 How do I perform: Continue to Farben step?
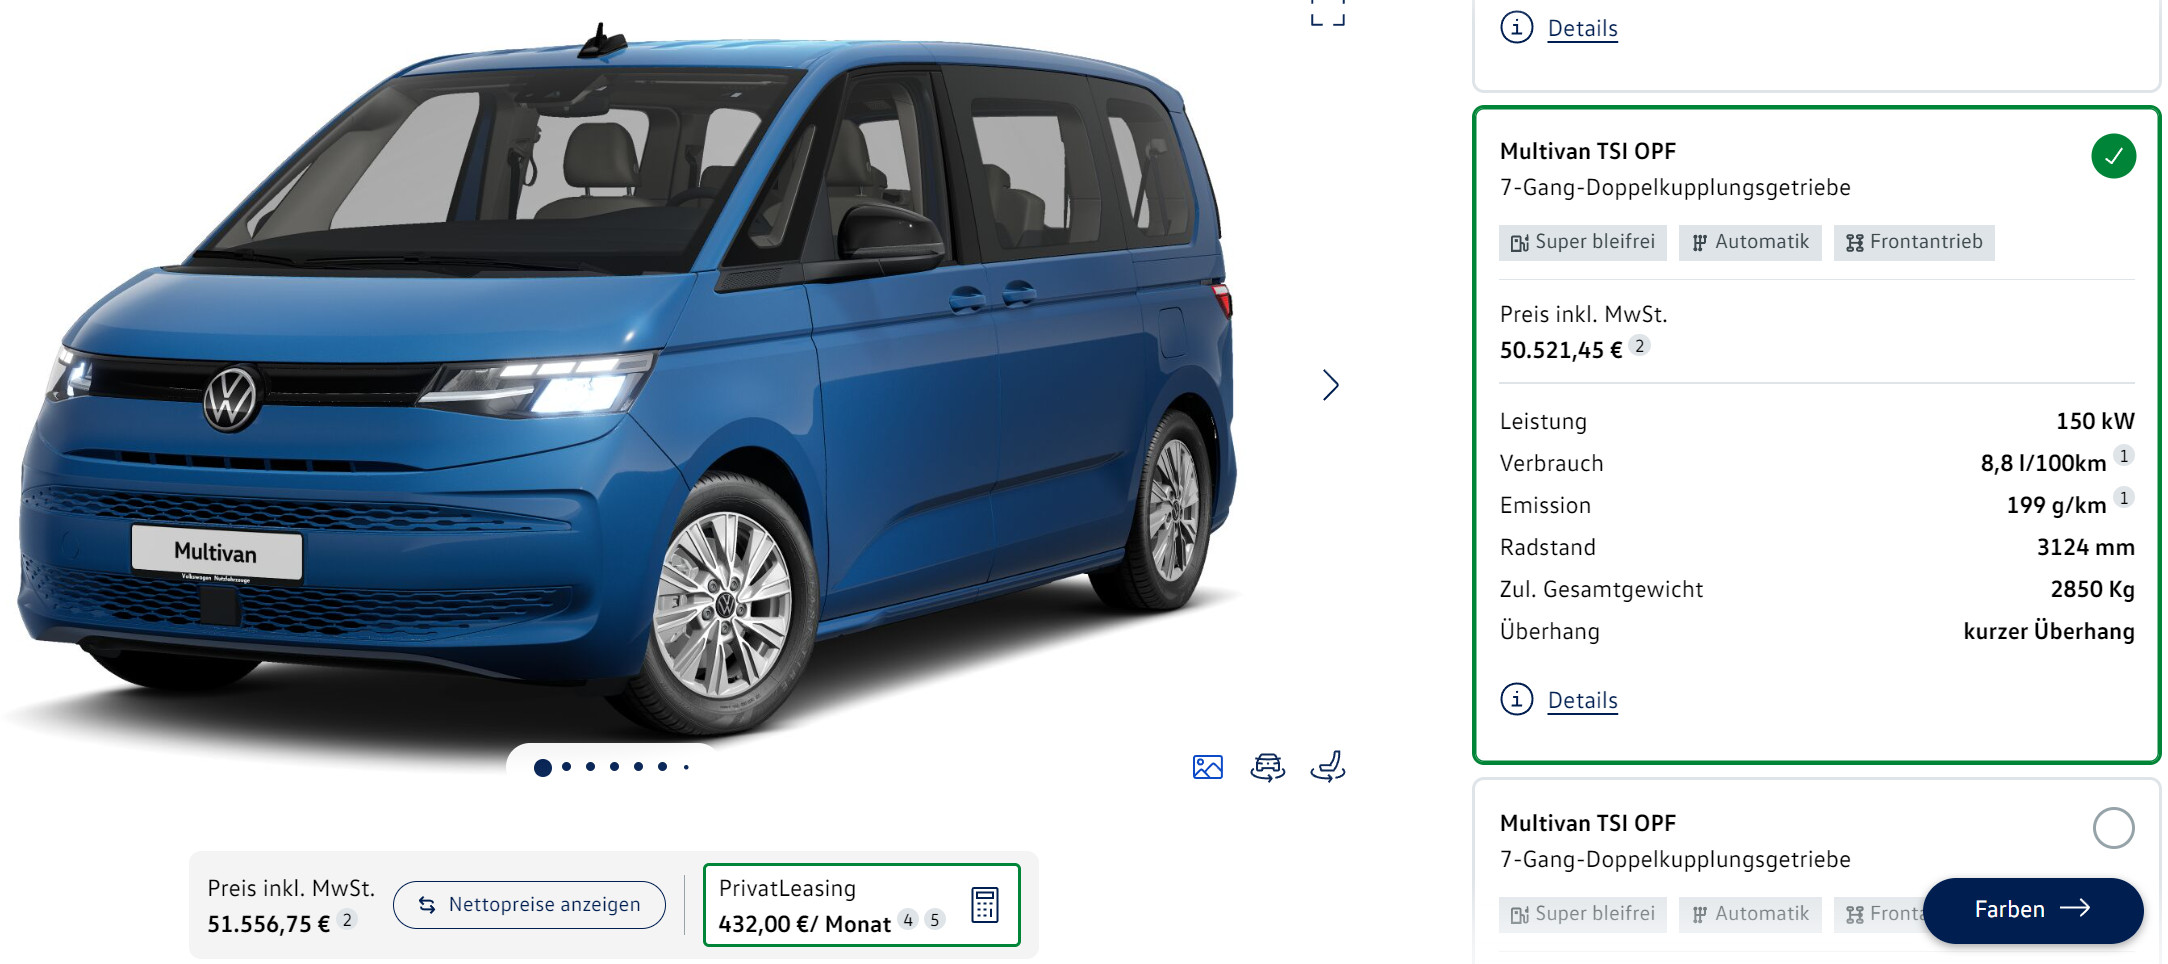click(x=2032, y=909)
